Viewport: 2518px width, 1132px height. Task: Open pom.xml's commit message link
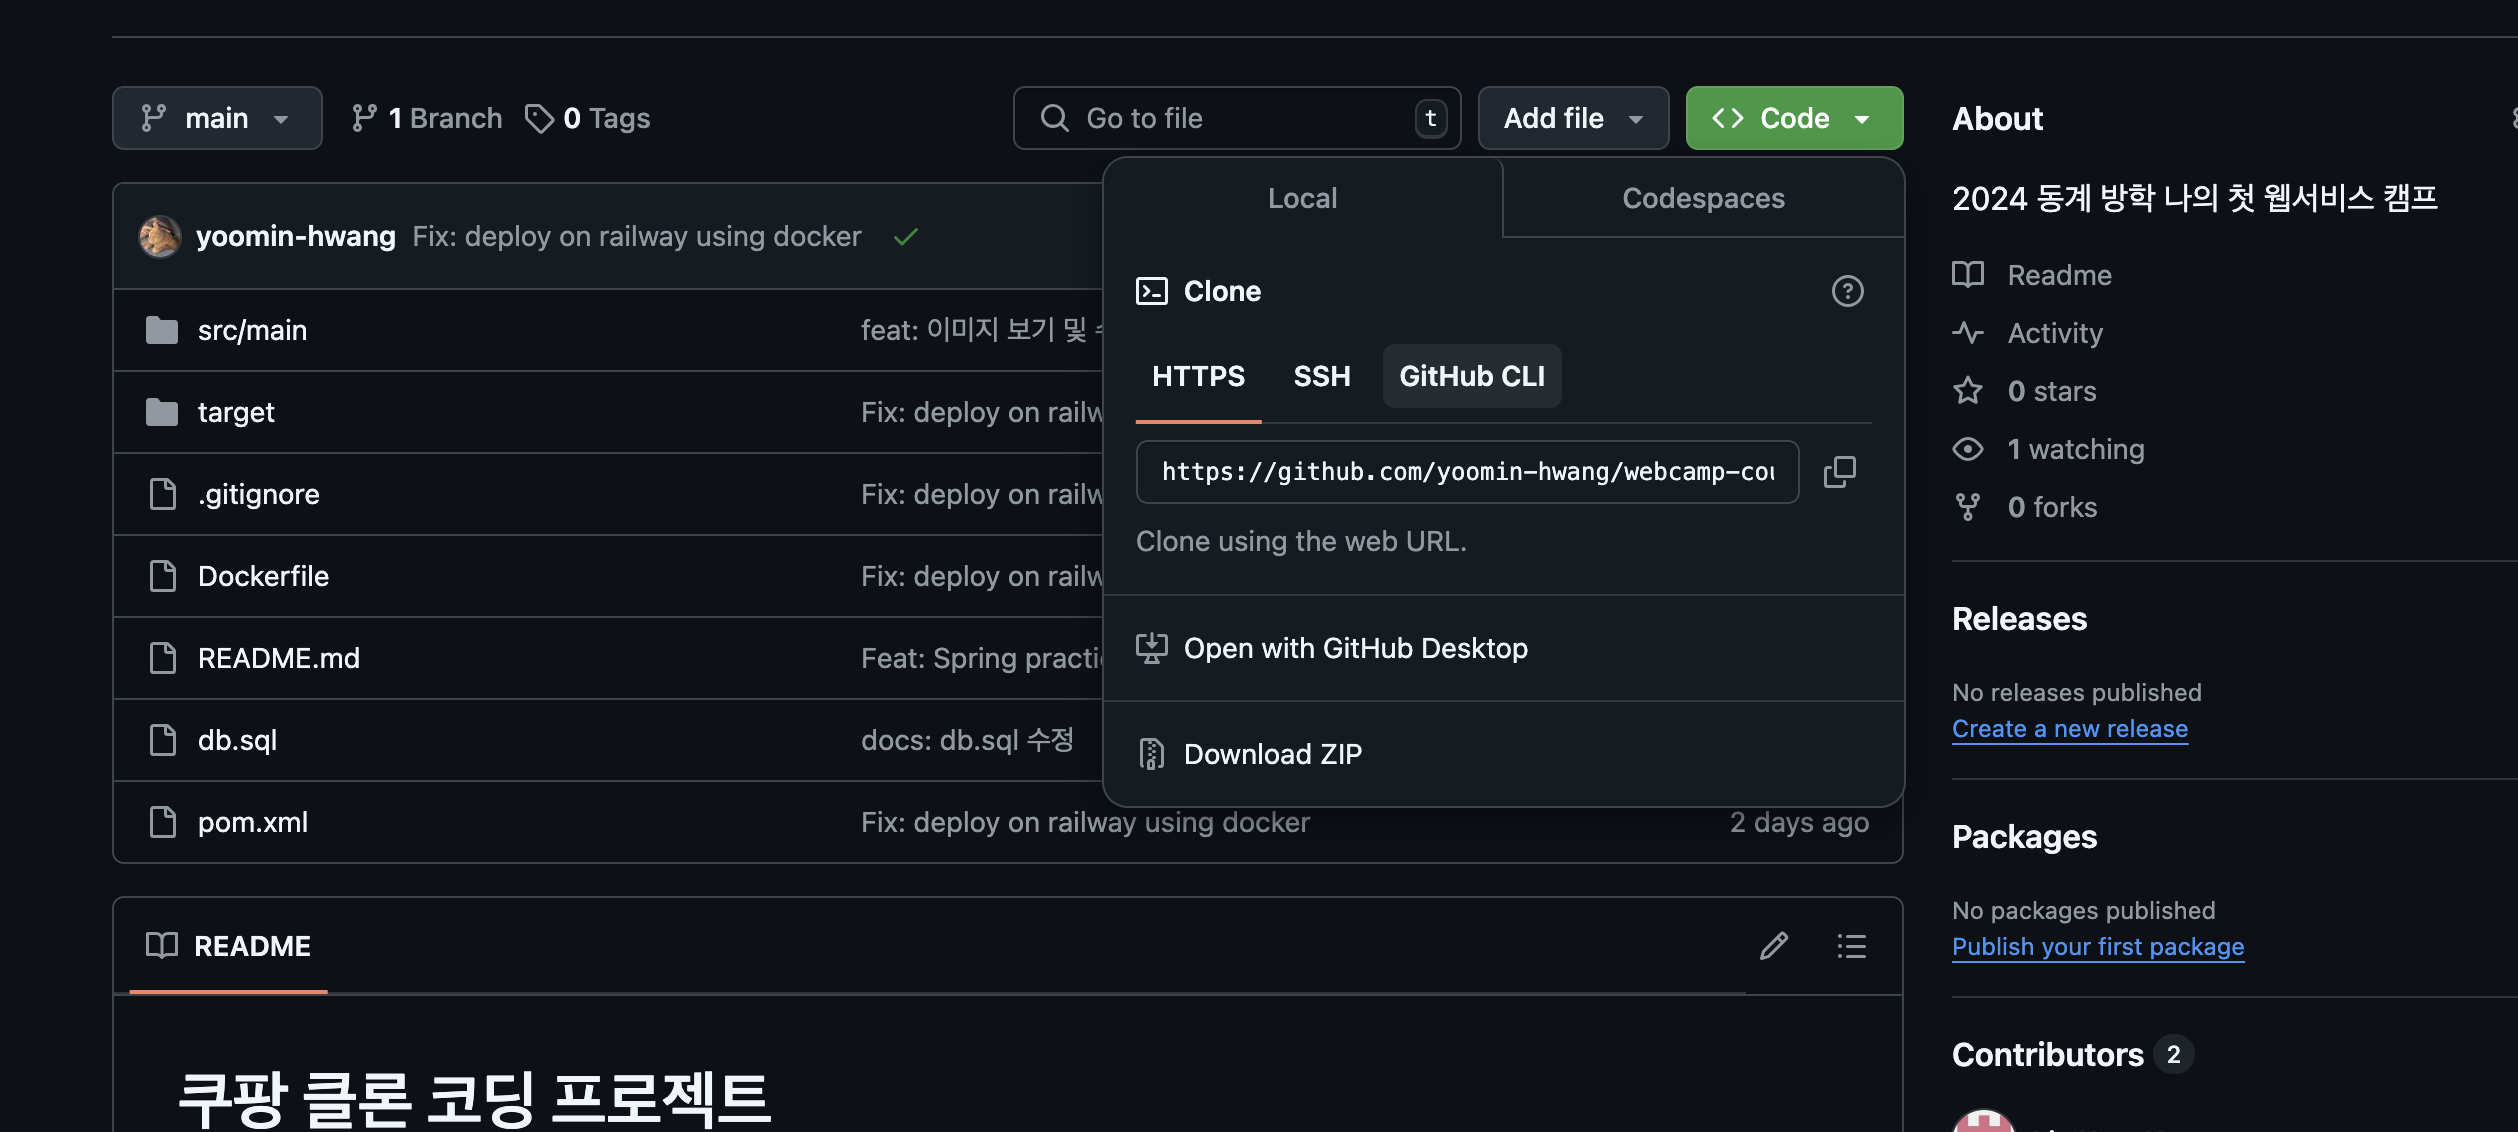pos(1085,822)
